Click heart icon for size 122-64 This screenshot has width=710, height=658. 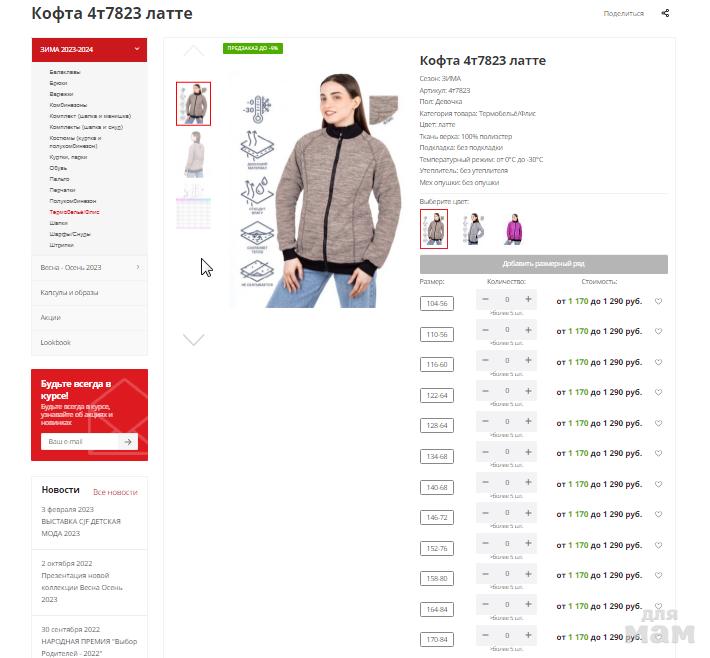pyautogui.click(x=658, y=392)
